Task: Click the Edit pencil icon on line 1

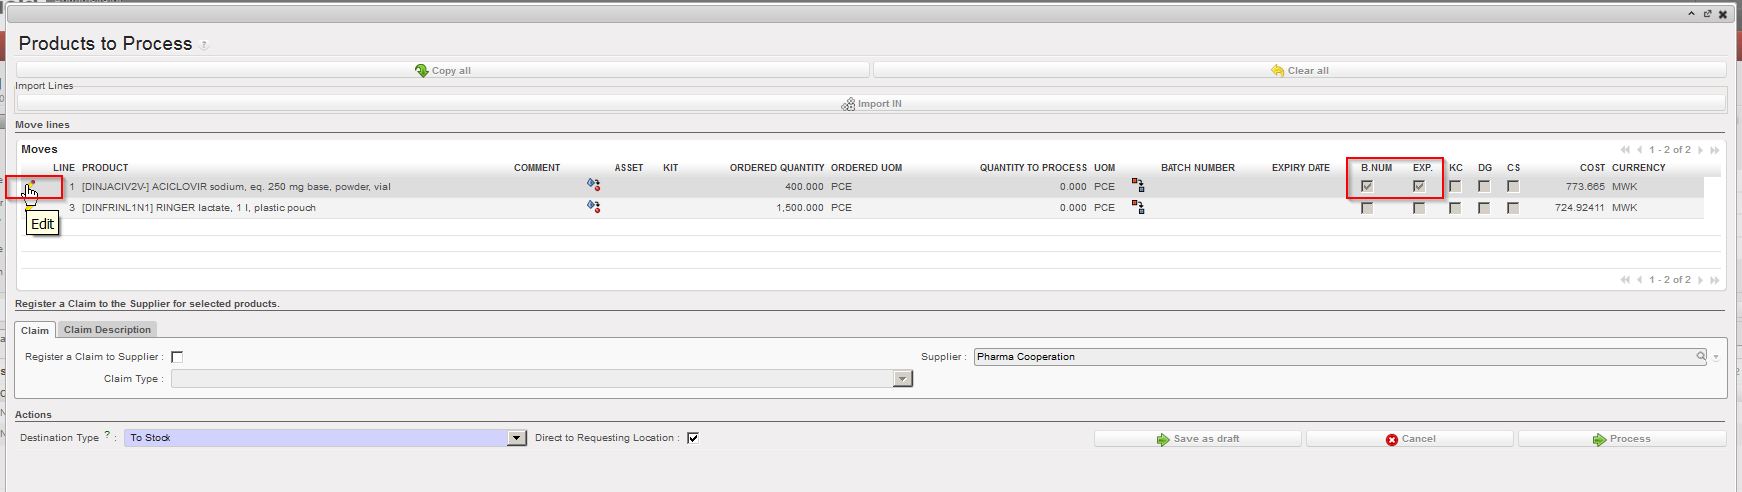Action: [x=31, y=186]
